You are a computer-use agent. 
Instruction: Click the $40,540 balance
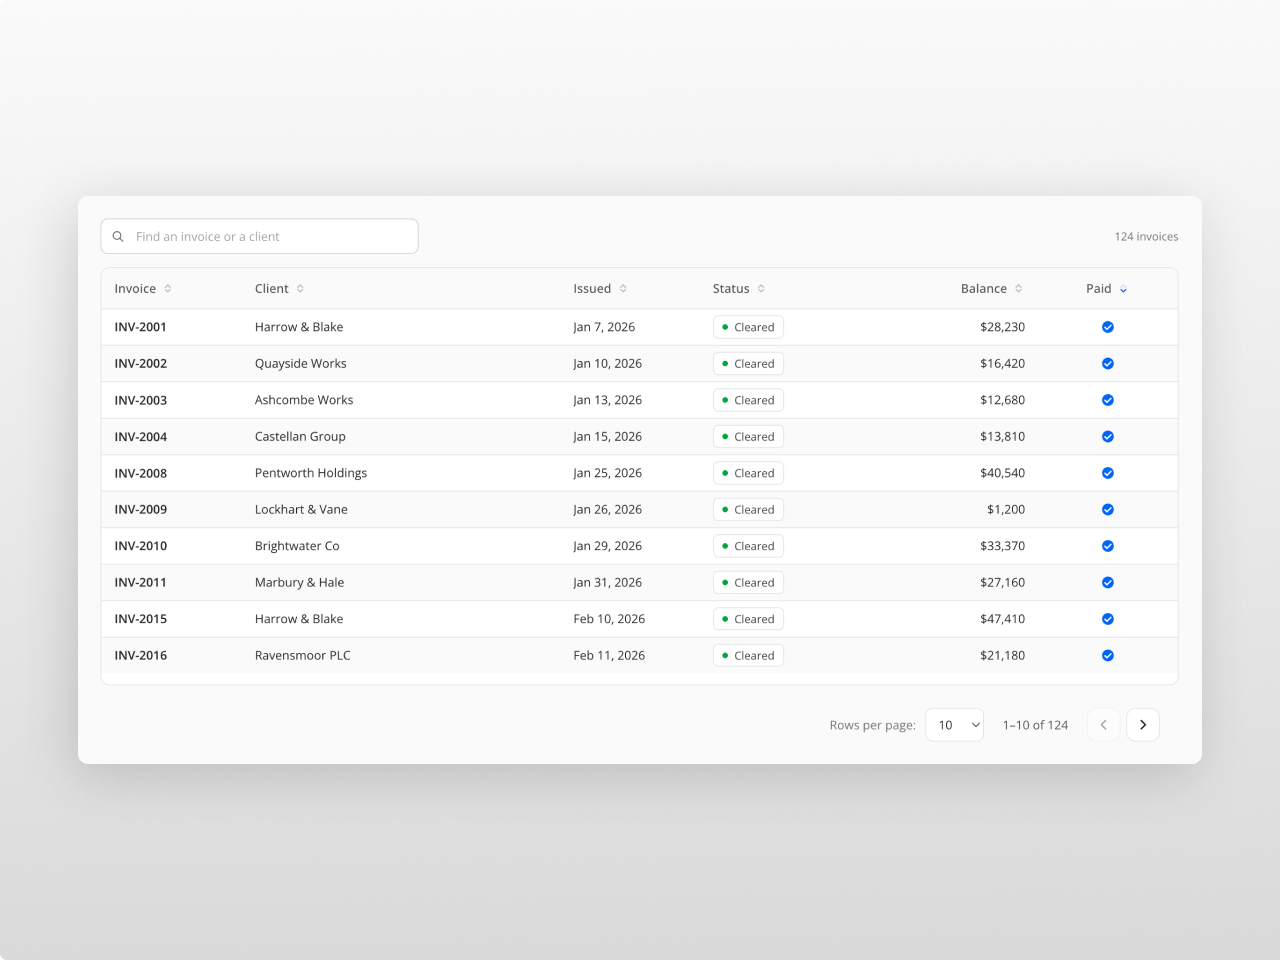coord(1002,473)
